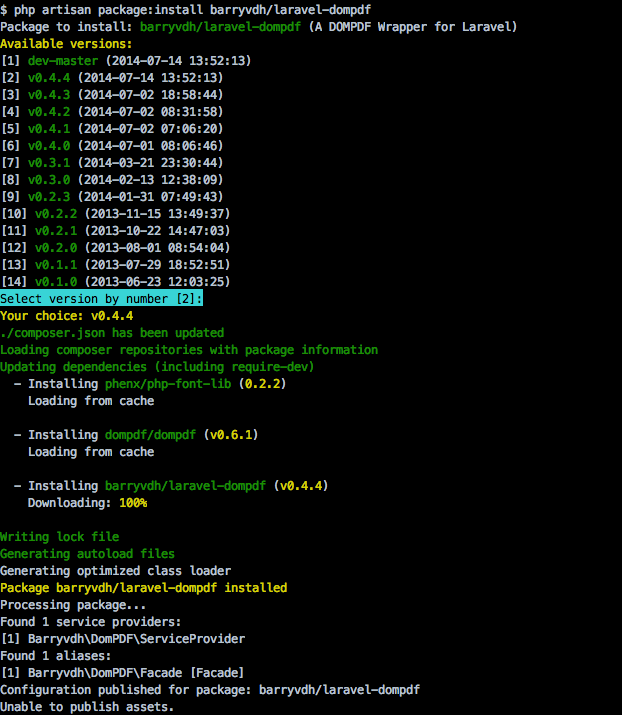Click 'Unable to publish assets.' line
Image resolution: width=622 pixels, height=715 pixels.
87,707
